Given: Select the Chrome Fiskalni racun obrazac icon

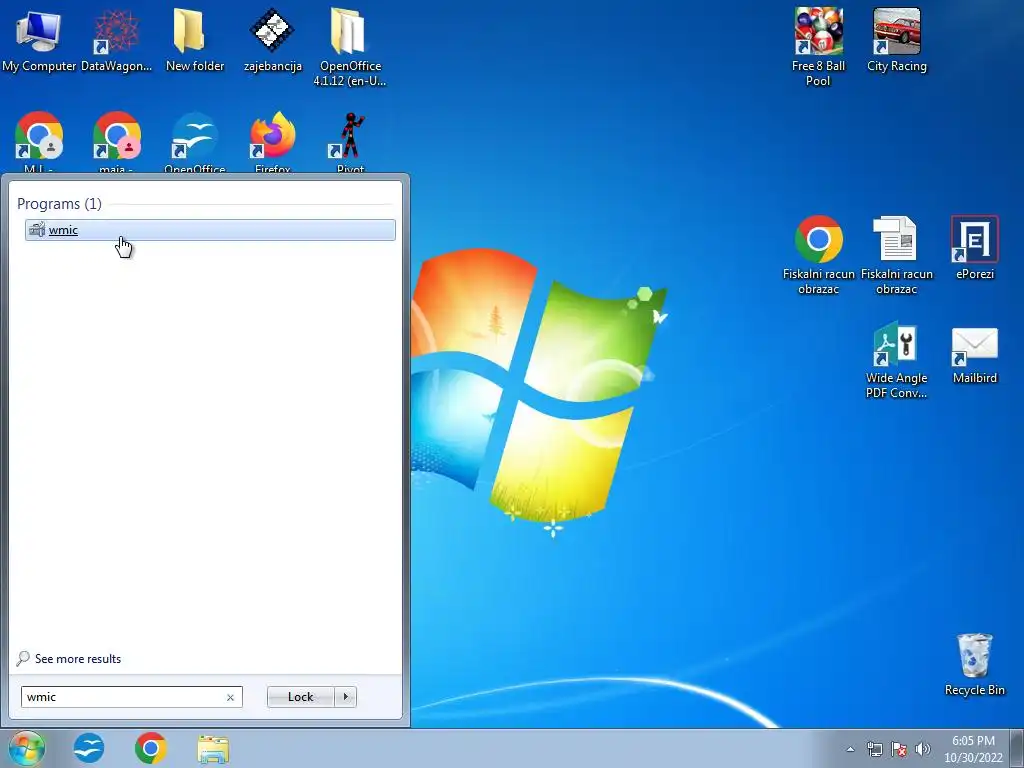Looking at the screenshot, I should (x=818, y=255).
